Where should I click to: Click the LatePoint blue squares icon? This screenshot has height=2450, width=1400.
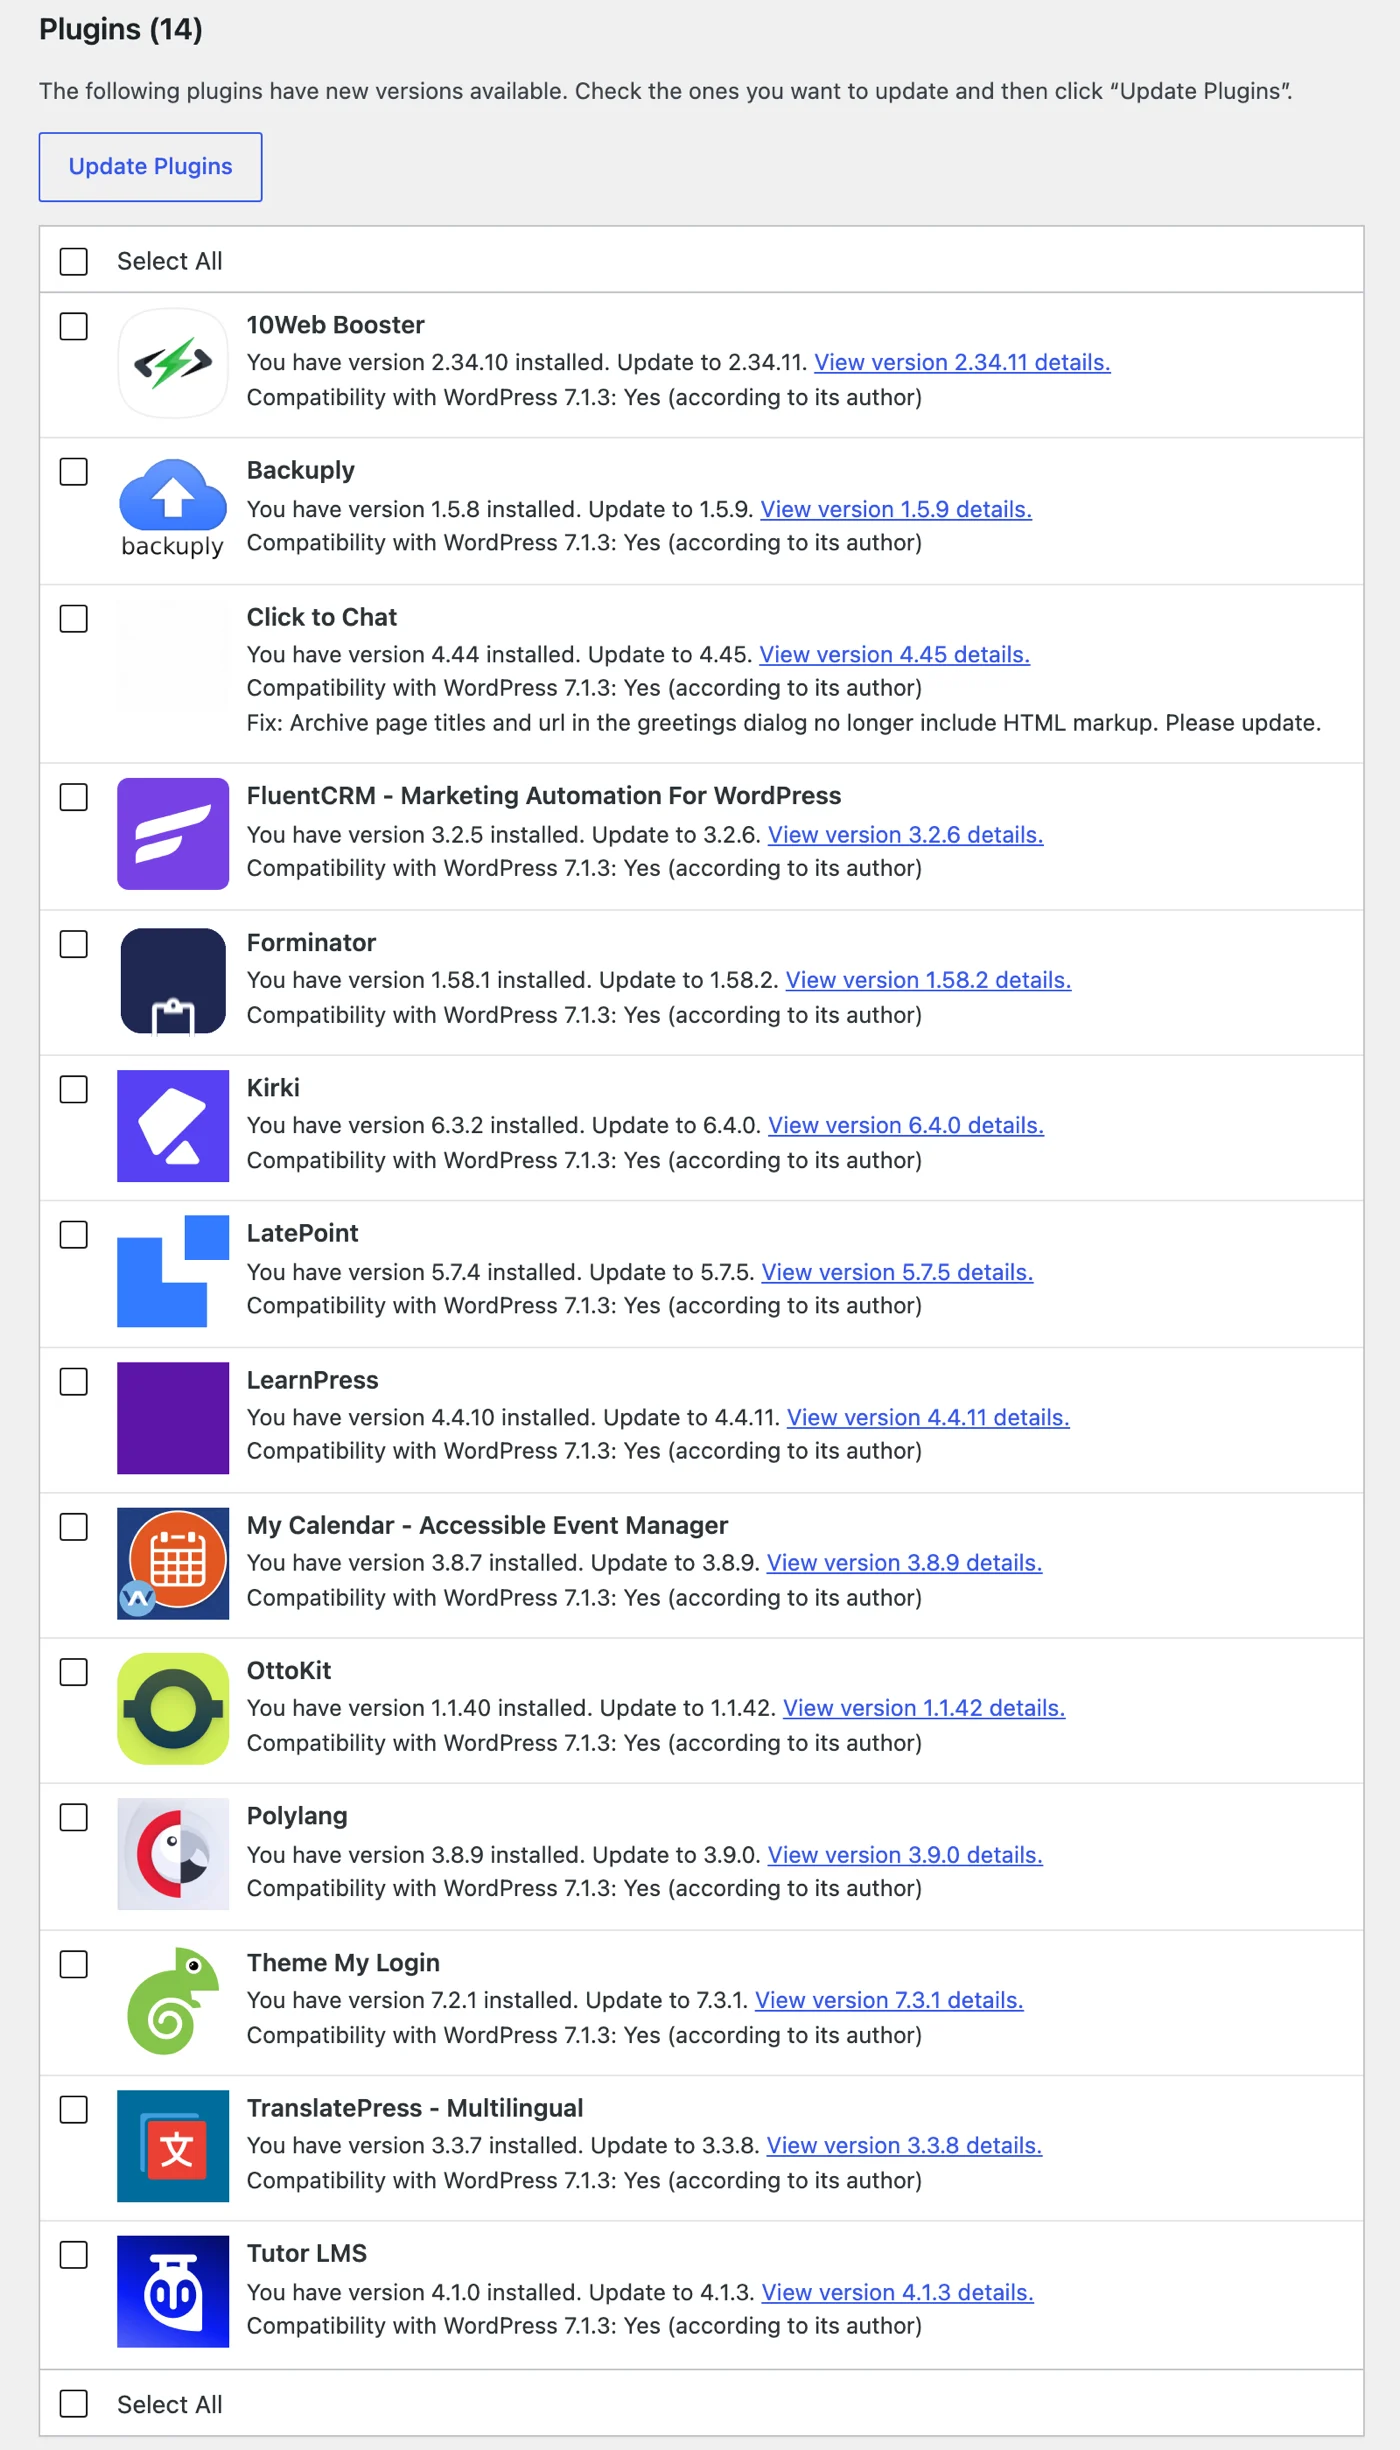pos(173,1271)
